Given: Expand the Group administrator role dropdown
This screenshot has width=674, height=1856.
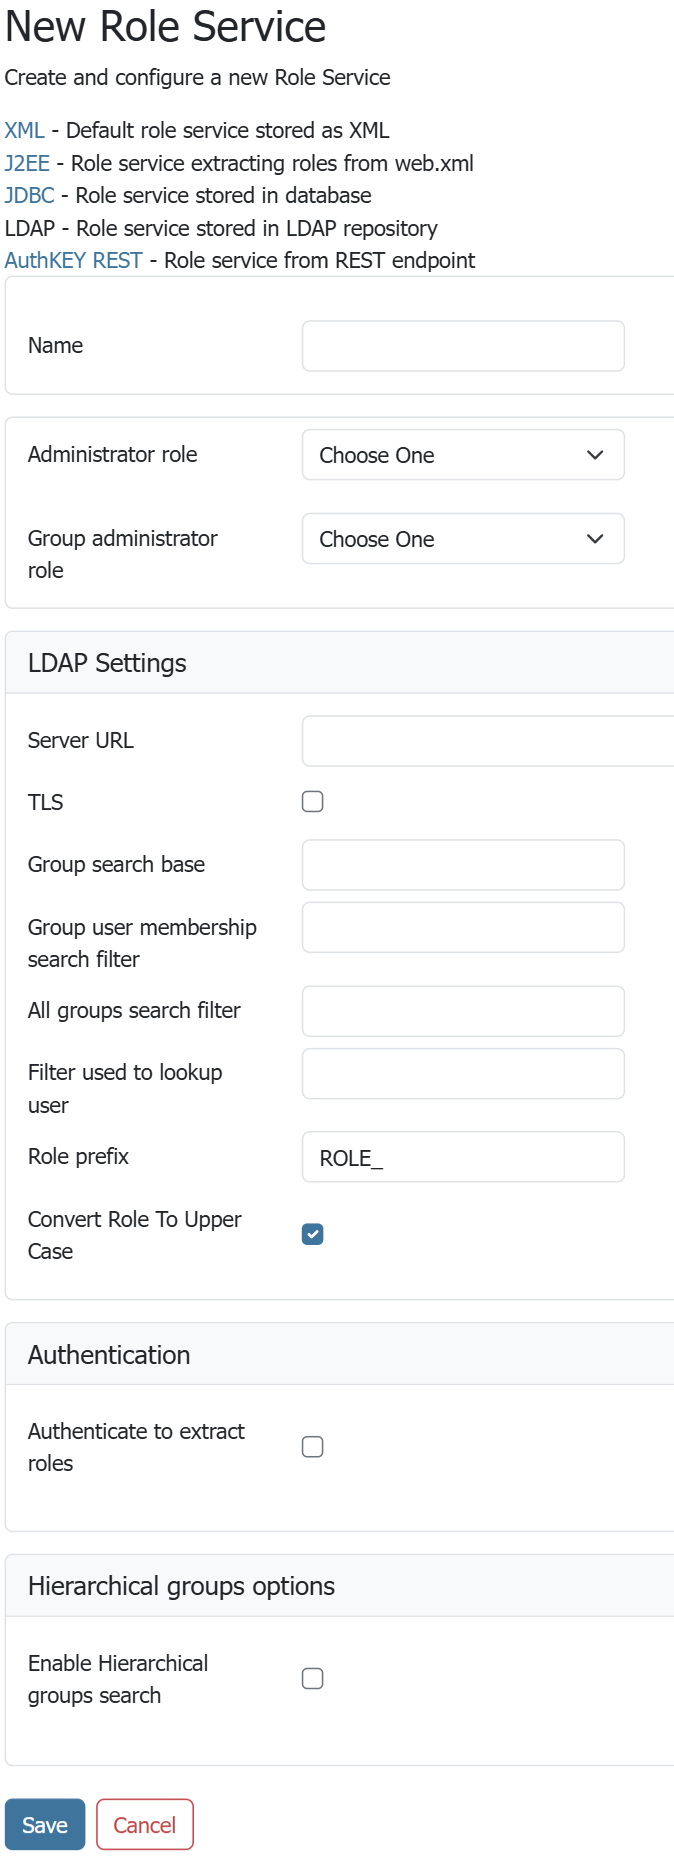Looking at the screenshot, I should (x=463, y=539).
